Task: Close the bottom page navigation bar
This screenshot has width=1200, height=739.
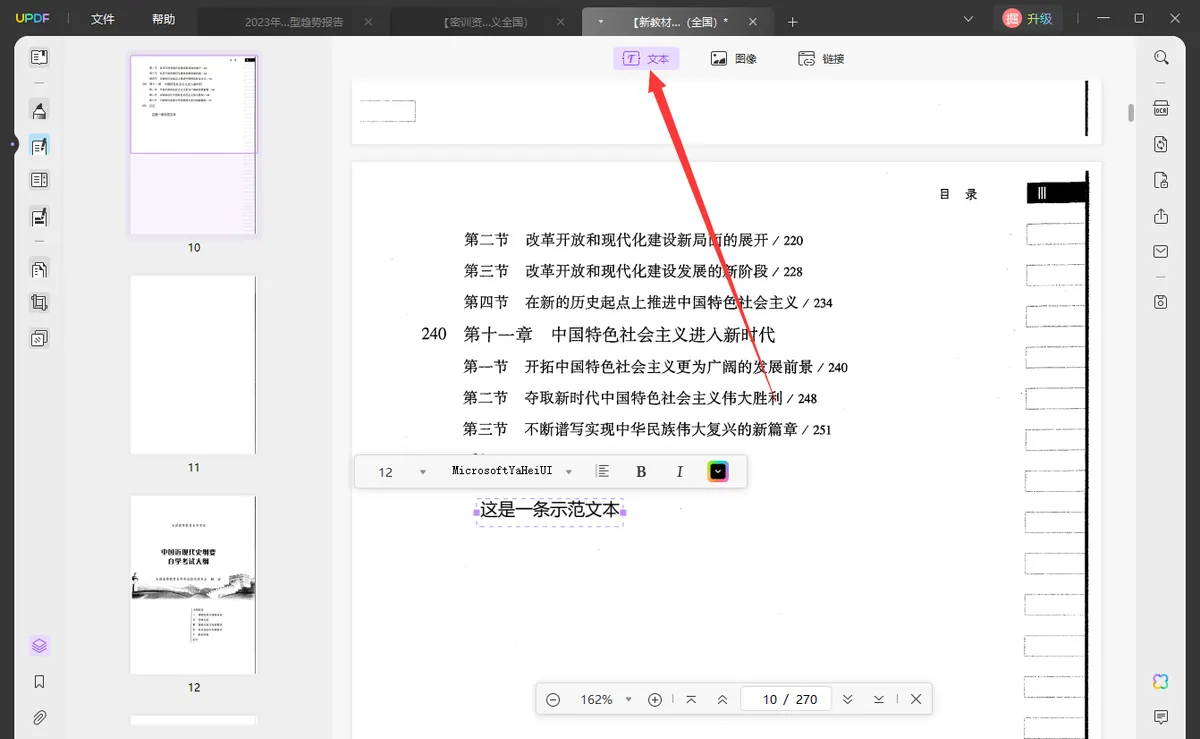Action: (916, 700)
